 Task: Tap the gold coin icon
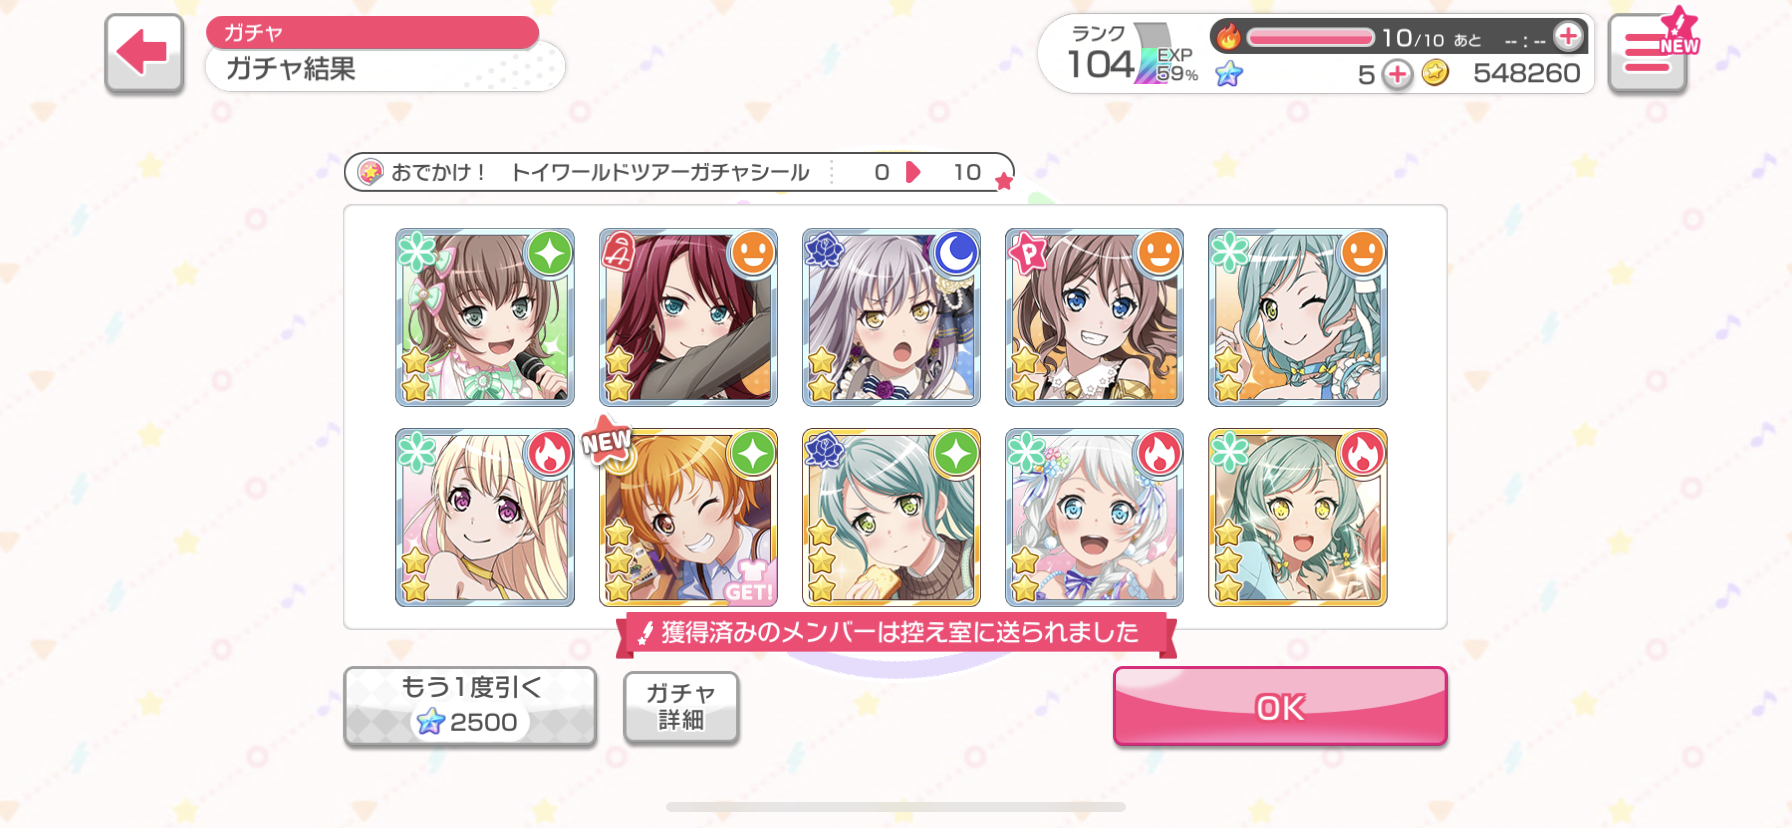pos(1435,73)
